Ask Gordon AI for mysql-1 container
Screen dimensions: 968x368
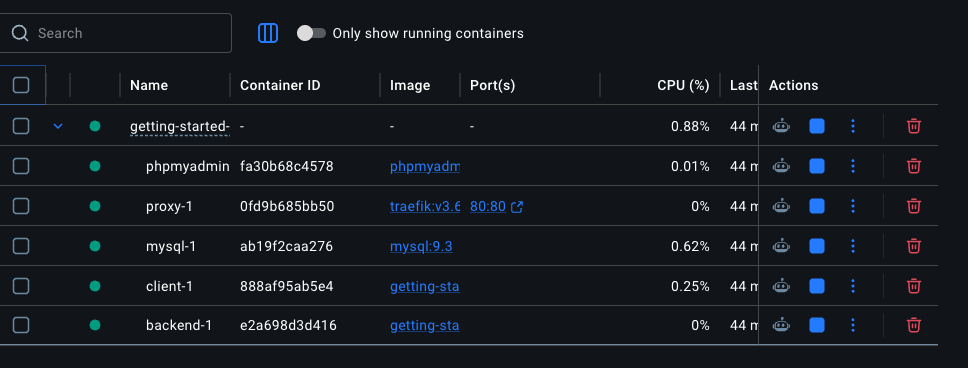[782, 246]
